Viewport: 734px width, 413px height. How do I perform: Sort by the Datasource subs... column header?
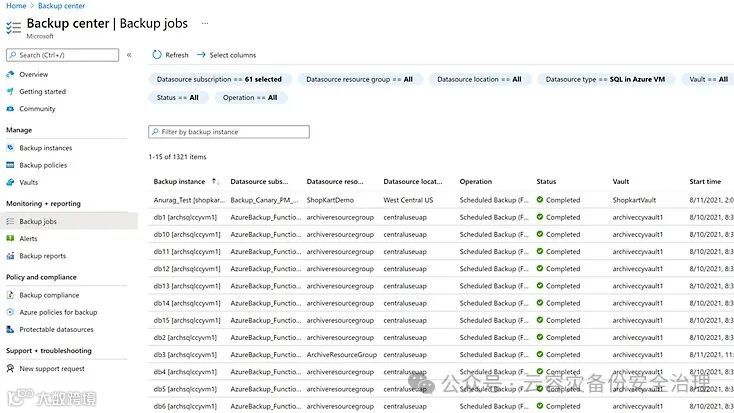click(x=259, y=181)
